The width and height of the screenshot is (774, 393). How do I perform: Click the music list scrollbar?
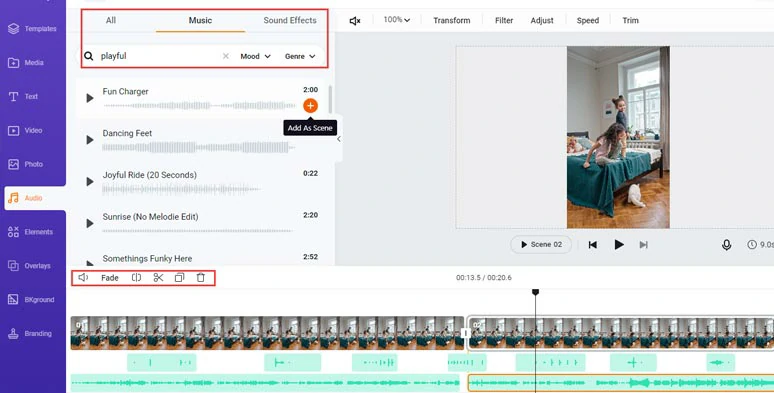pyautogui.click(x=330, y=100)
